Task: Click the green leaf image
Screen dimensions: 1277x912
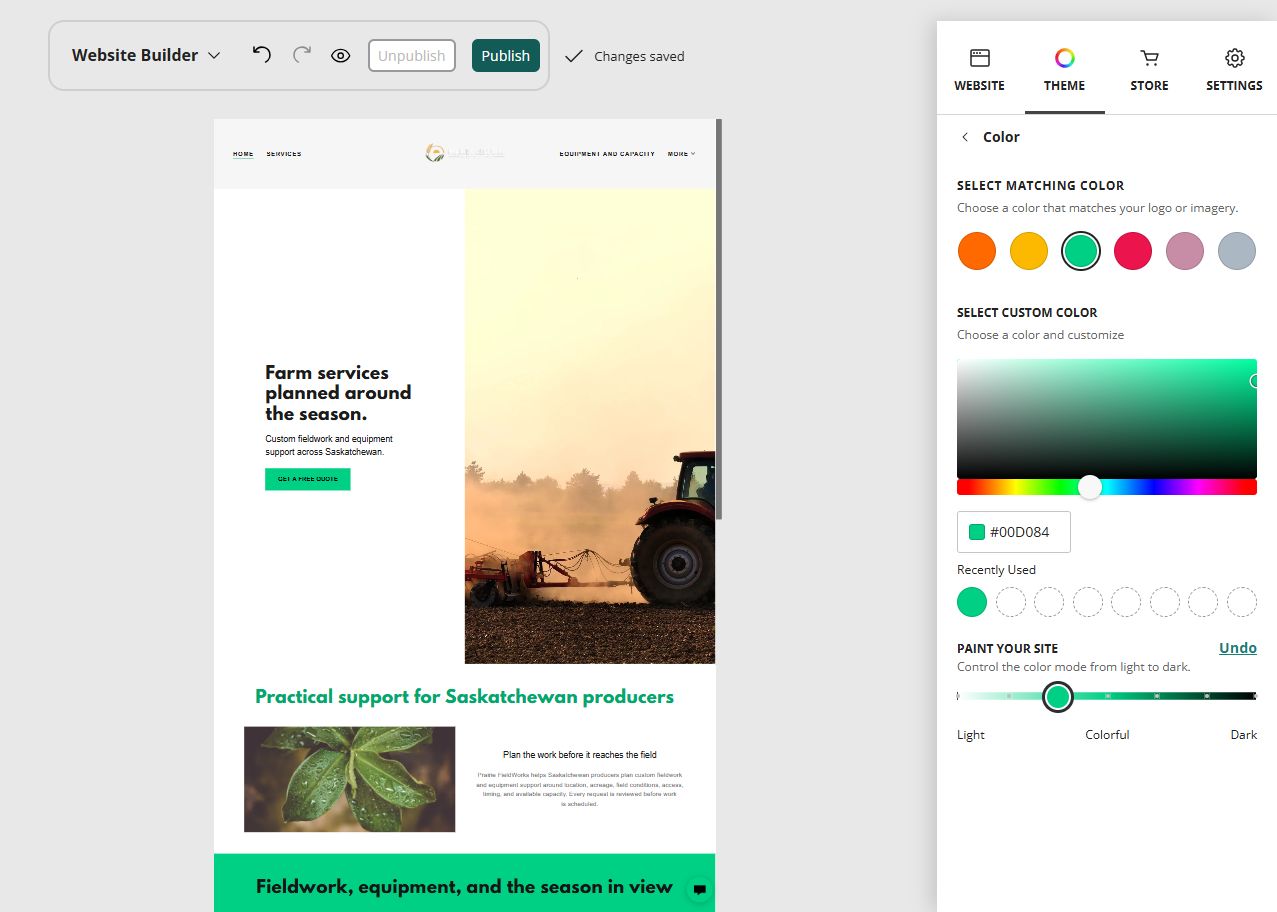Action: click(x=350, y=779)
